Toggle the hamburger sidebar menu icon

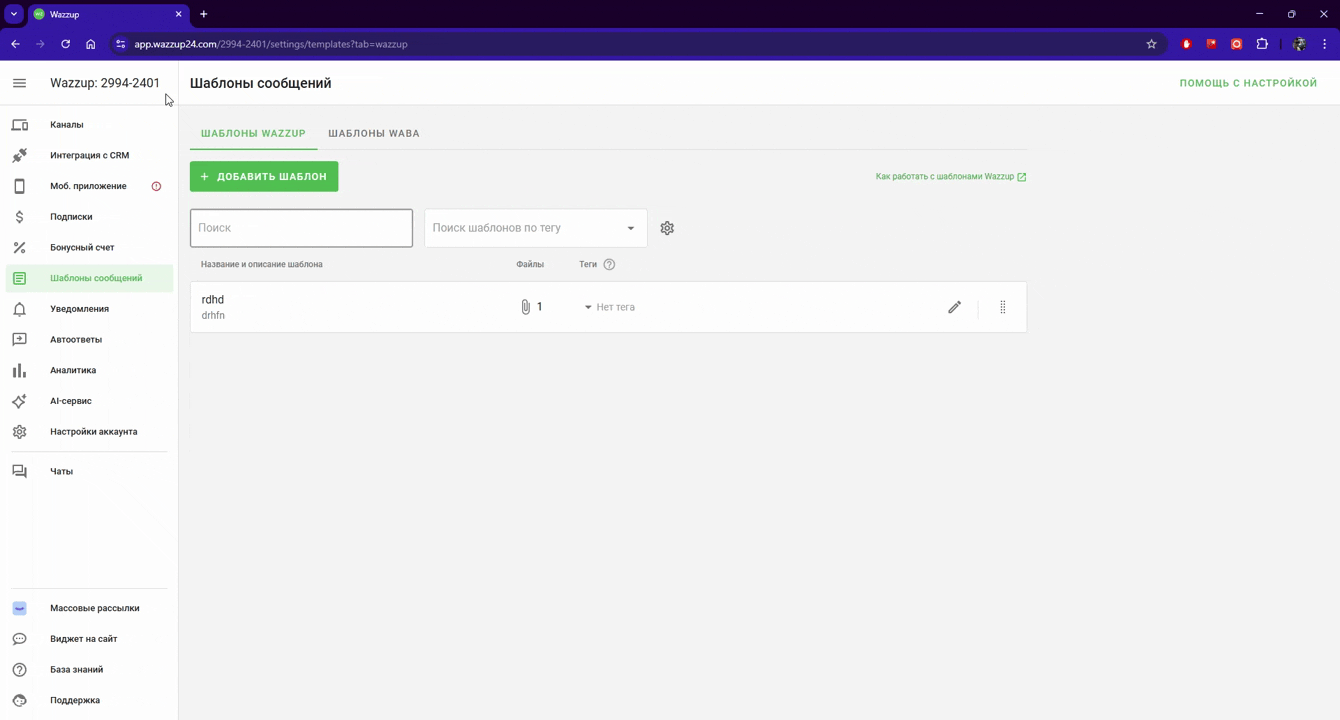point(19,83)
